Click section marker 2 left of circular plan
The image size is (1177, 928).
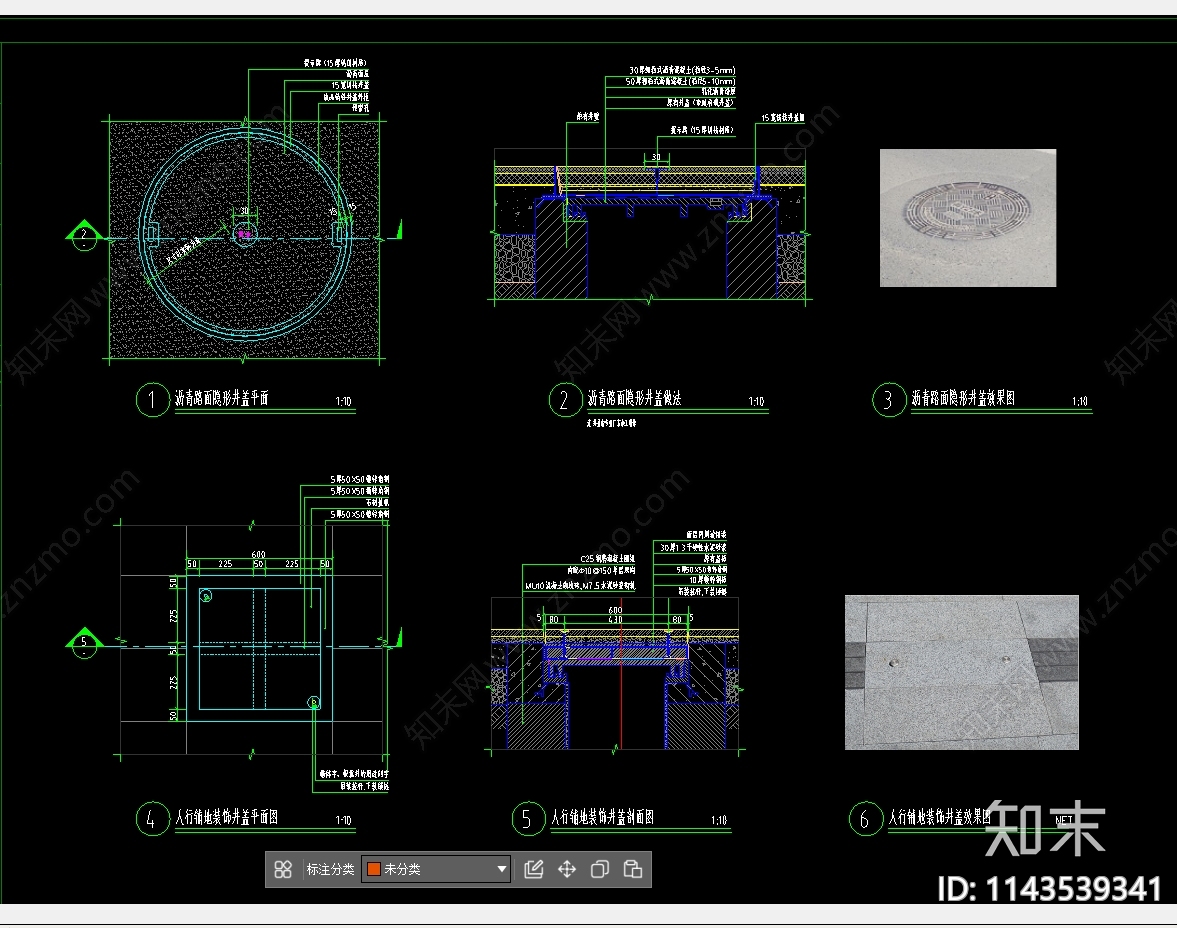[x=84, y=237]
